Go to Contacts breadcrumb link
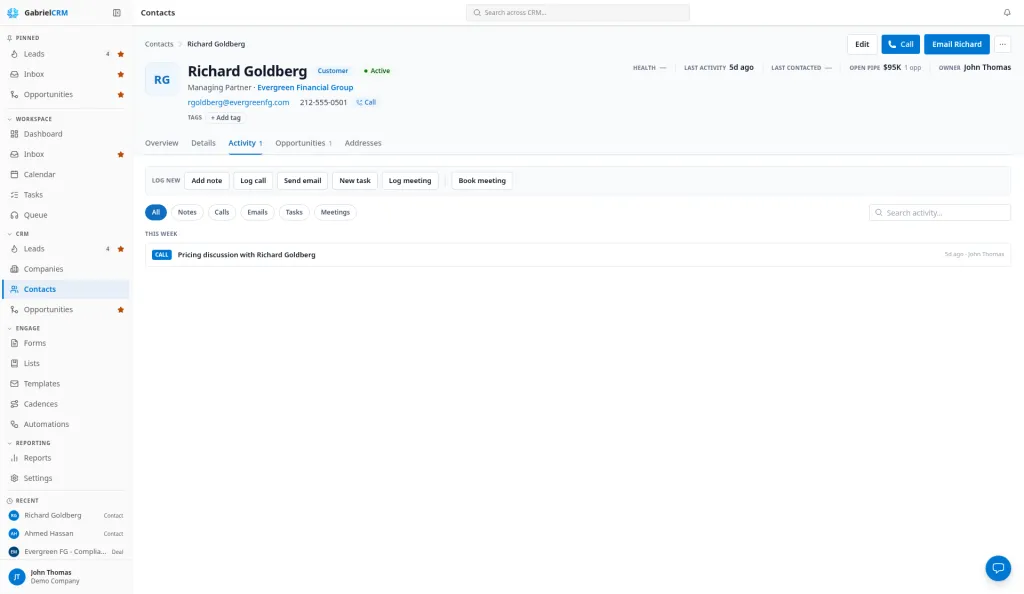Viewport: 1024px width, 594px height. (159, 44)
